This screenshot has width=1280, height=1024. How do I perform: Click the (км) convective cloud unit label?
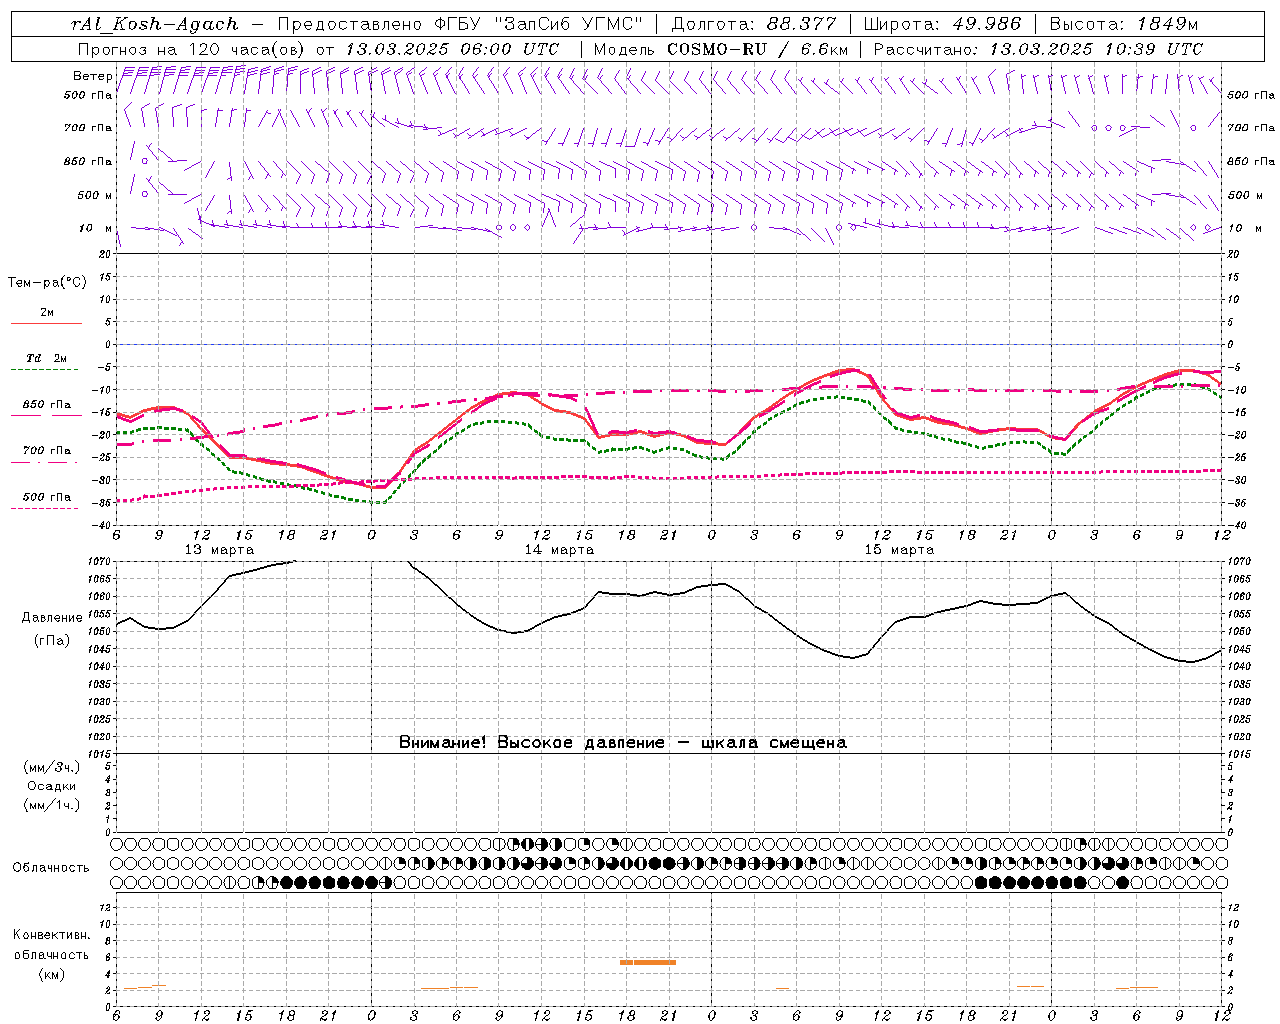[x=51, y=974]
